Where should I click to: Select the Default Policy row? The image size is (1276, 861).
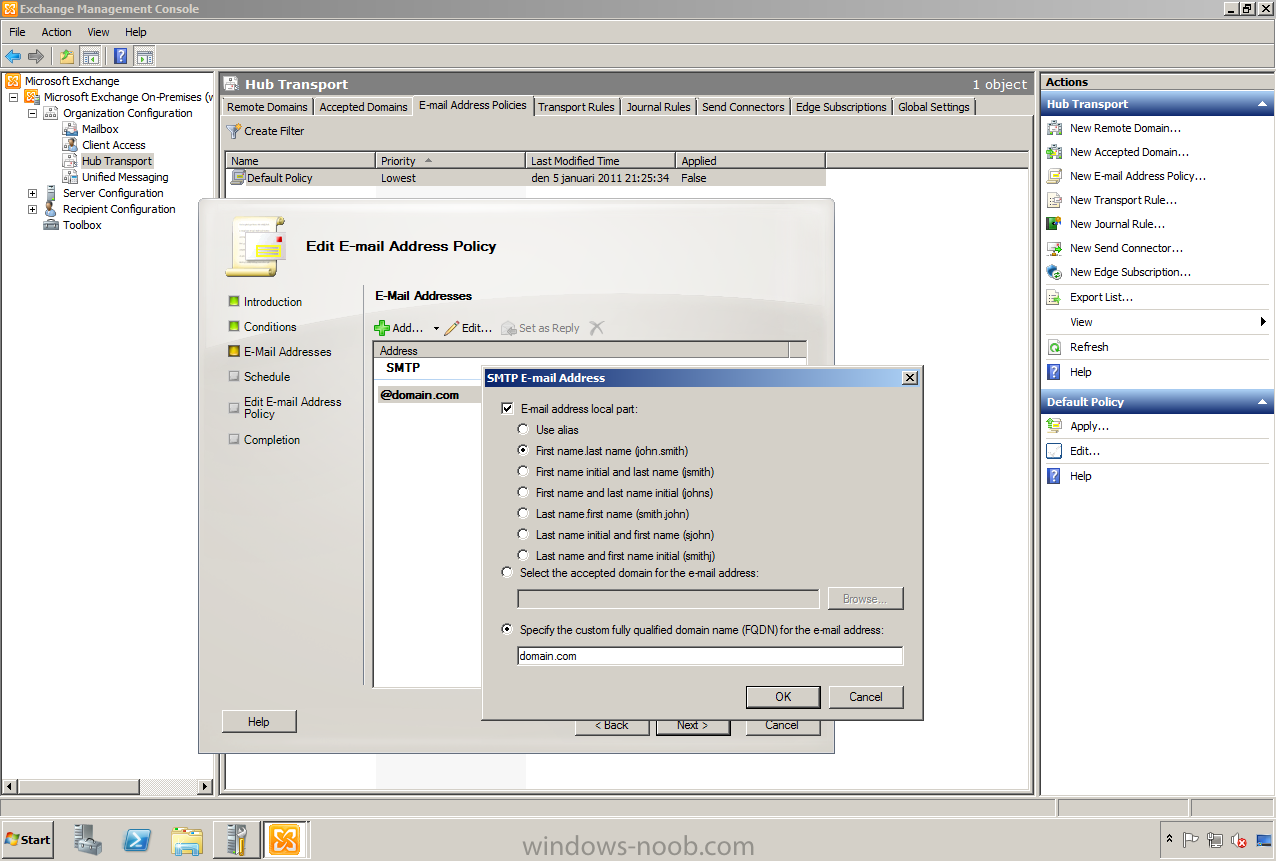click(x=527, y=178)
